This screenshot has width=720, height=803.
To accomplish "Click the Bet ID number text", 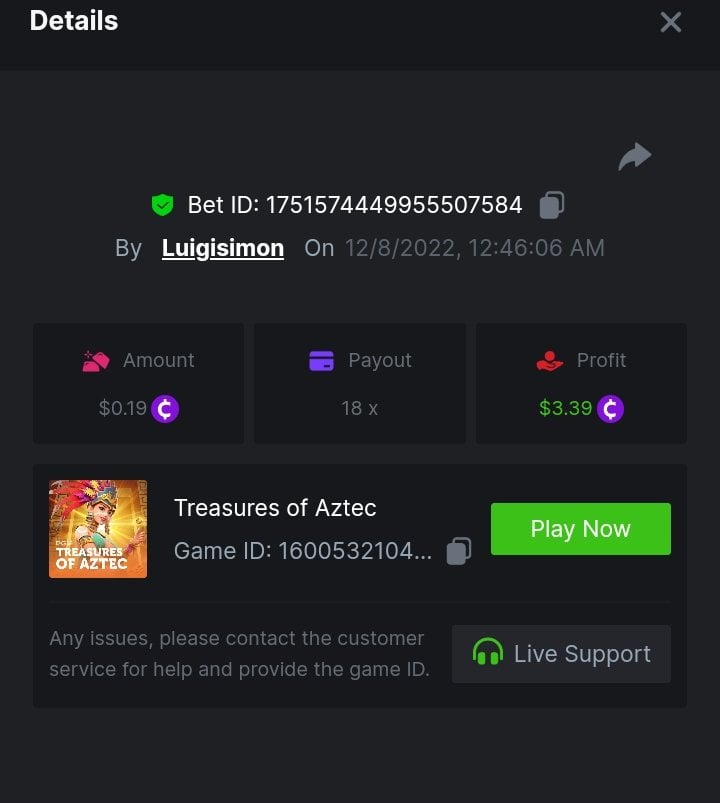I will [355, 205].
